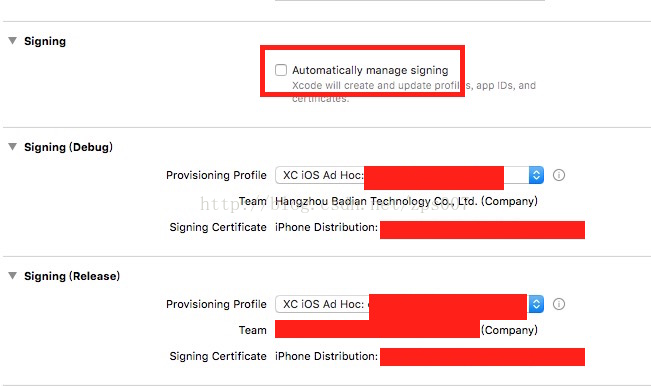This screenshot has height=386, width=651.
Task: Click the Provisioning Profile label under Debug
Action: click(x=216, y=176)
